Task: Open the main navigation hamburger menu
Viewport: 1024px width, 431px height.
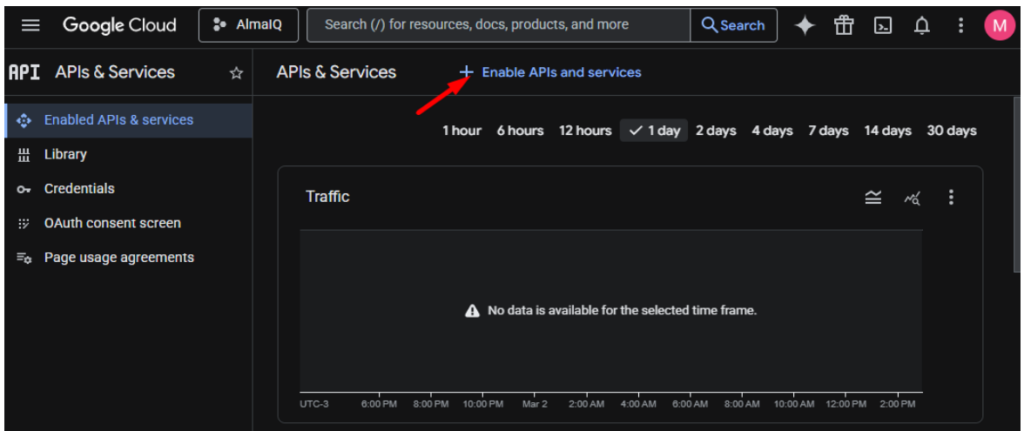Action: [x=31, y=25]
